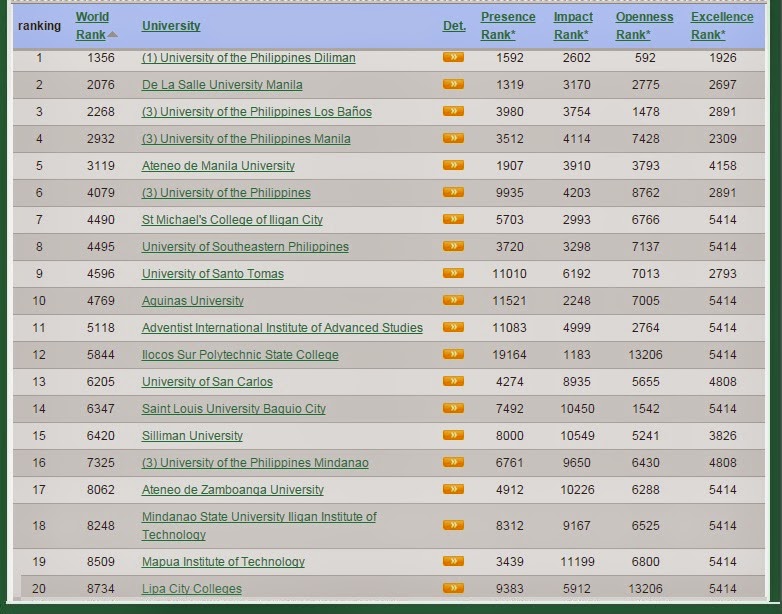This screenshot has height=614, width=782.
Task: Open University of the Philippines Los Baños link
Action: [x=257, y=112]
